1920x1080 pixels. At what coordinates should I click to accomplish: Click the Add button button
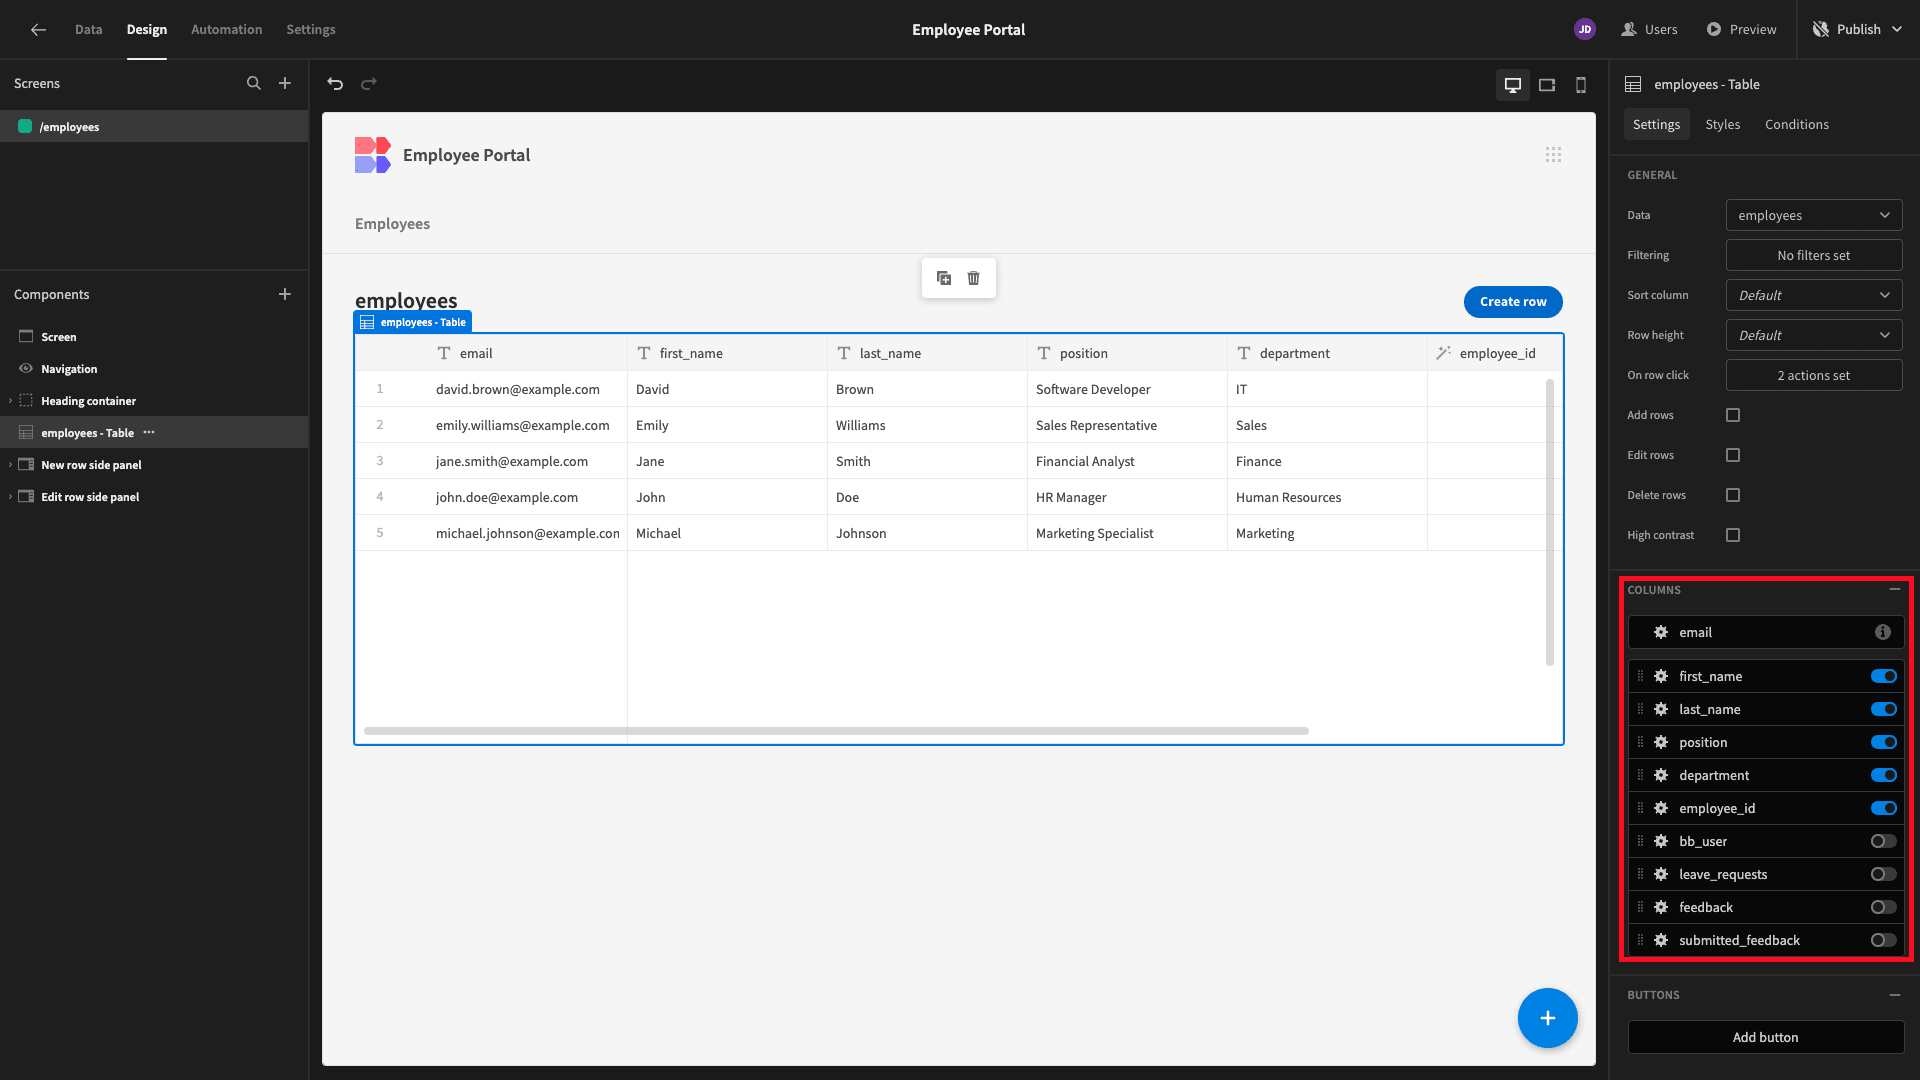[1766, 1037]
